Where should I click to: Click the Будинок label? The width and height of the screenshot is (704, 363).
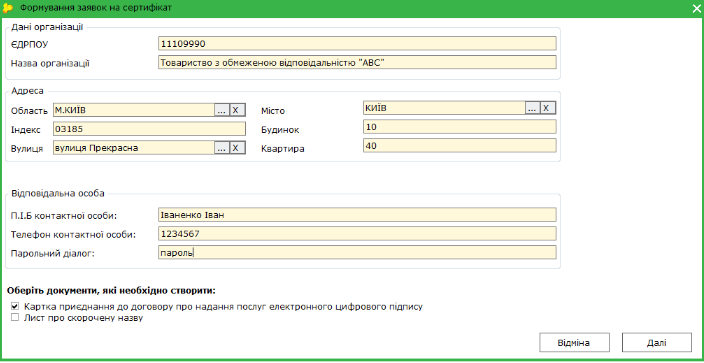pos(280,130)
